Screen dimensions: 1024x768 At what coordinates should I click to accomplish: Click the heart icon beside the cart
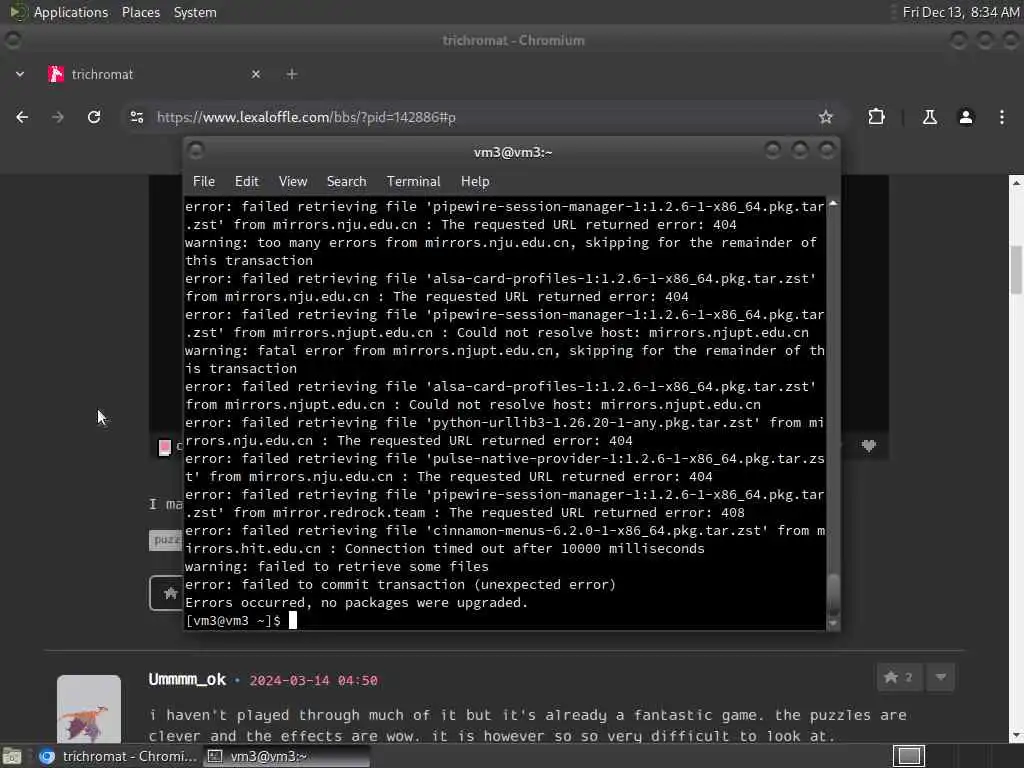pyautogui.click(x=869, y=445)
